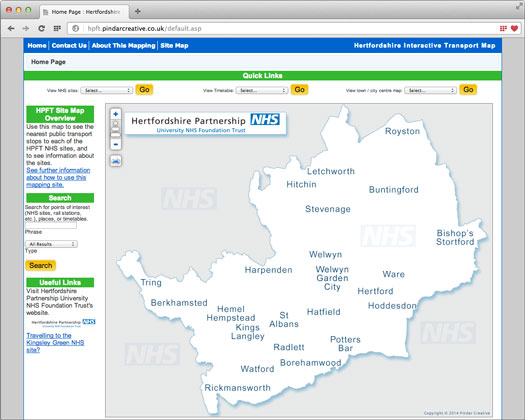
Task: Select Berkhamsted on the map
Action: coord(179,303)
